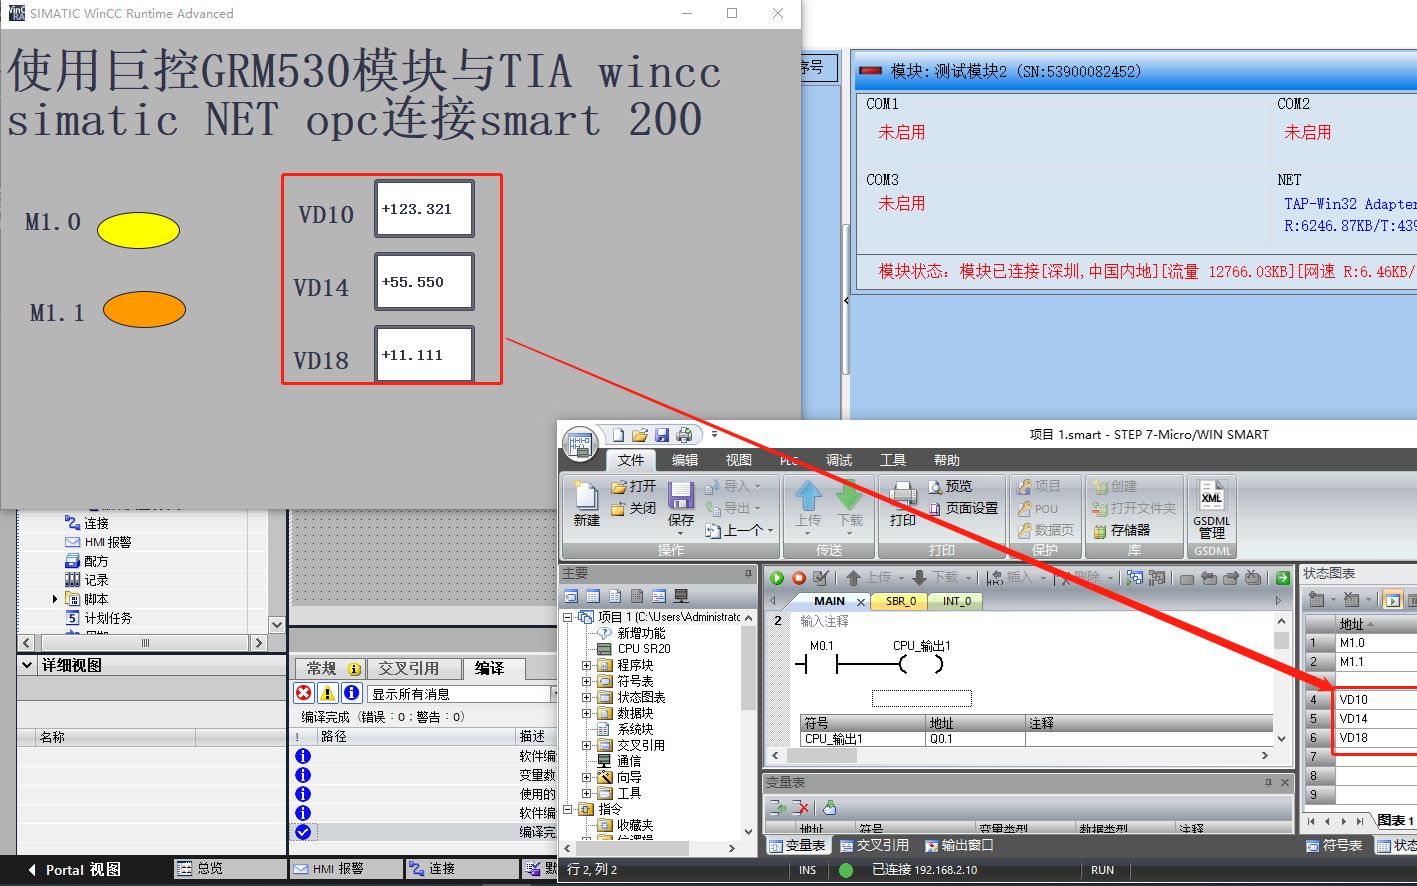The image size is (1417, 886).
Task: Click the VD18 value field +11.111
Action: point(424,355)
